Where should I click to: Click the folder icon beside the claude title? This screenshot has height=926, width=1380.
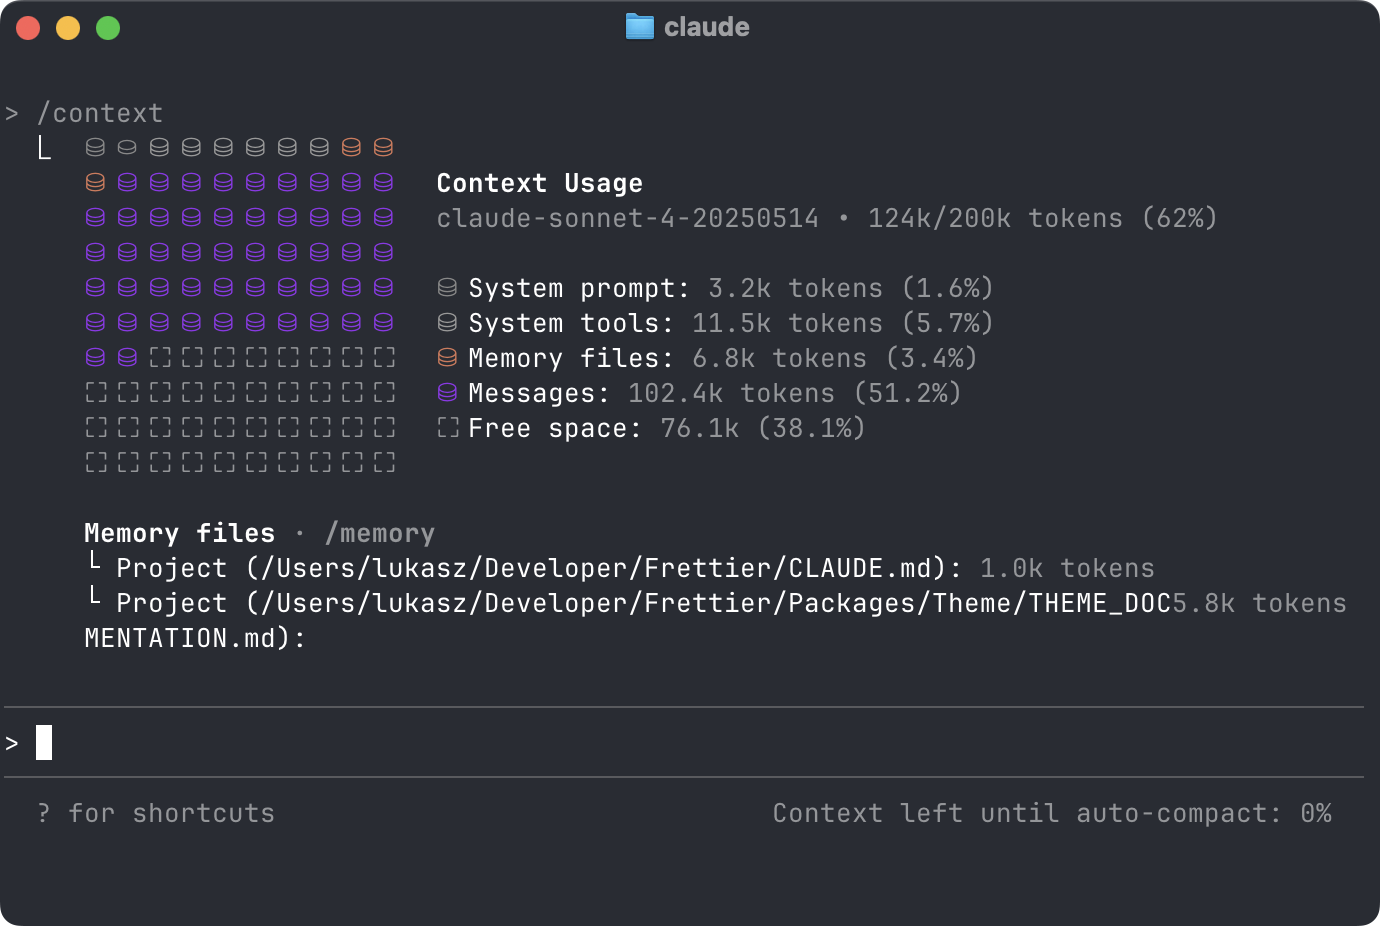639,27
